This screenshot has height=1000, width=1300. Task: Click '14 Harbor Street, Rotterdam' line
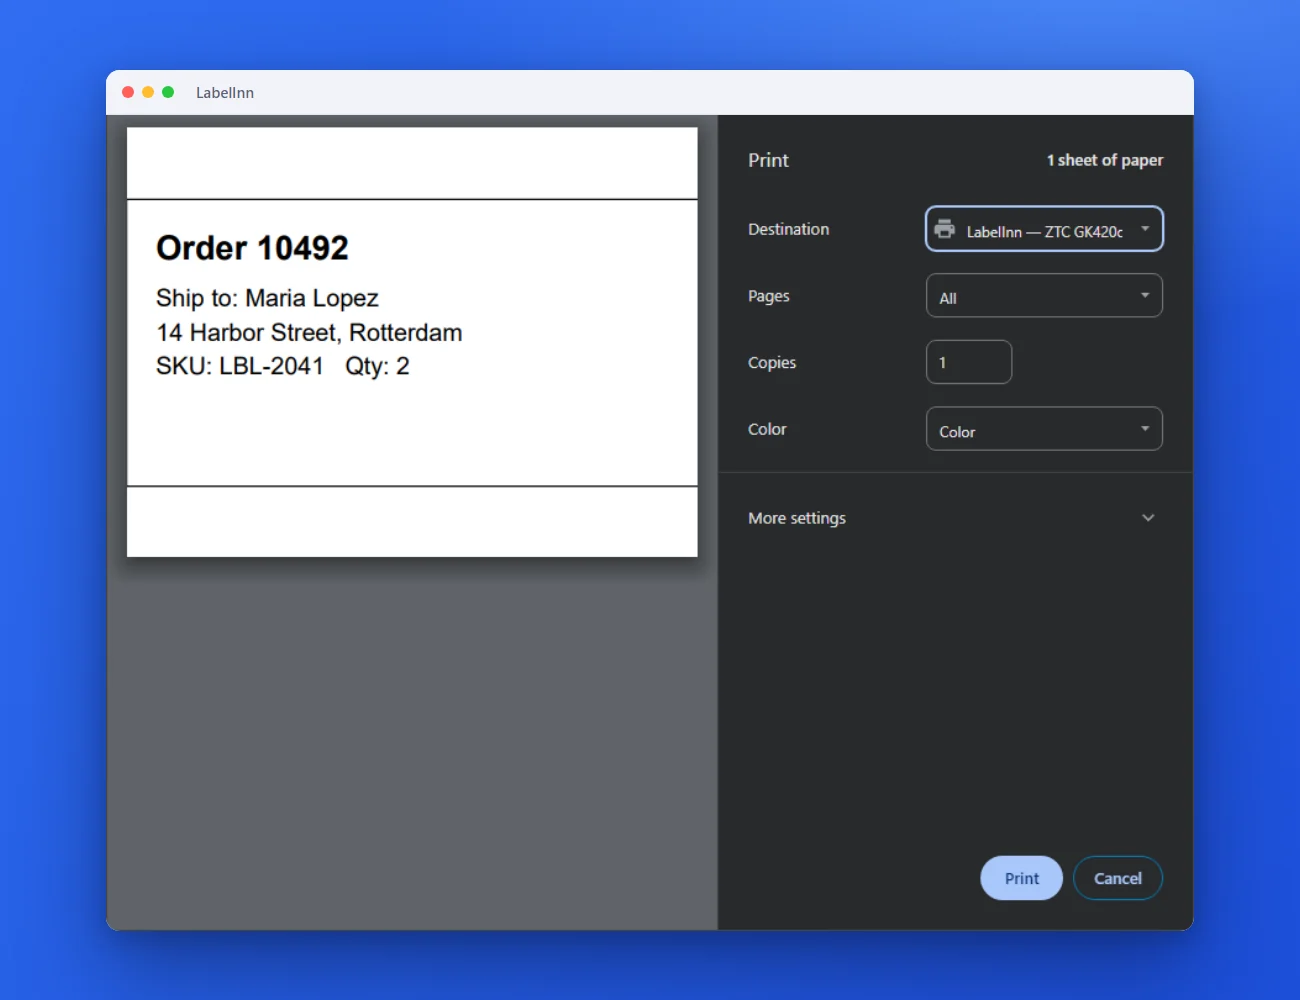point(309,332)
